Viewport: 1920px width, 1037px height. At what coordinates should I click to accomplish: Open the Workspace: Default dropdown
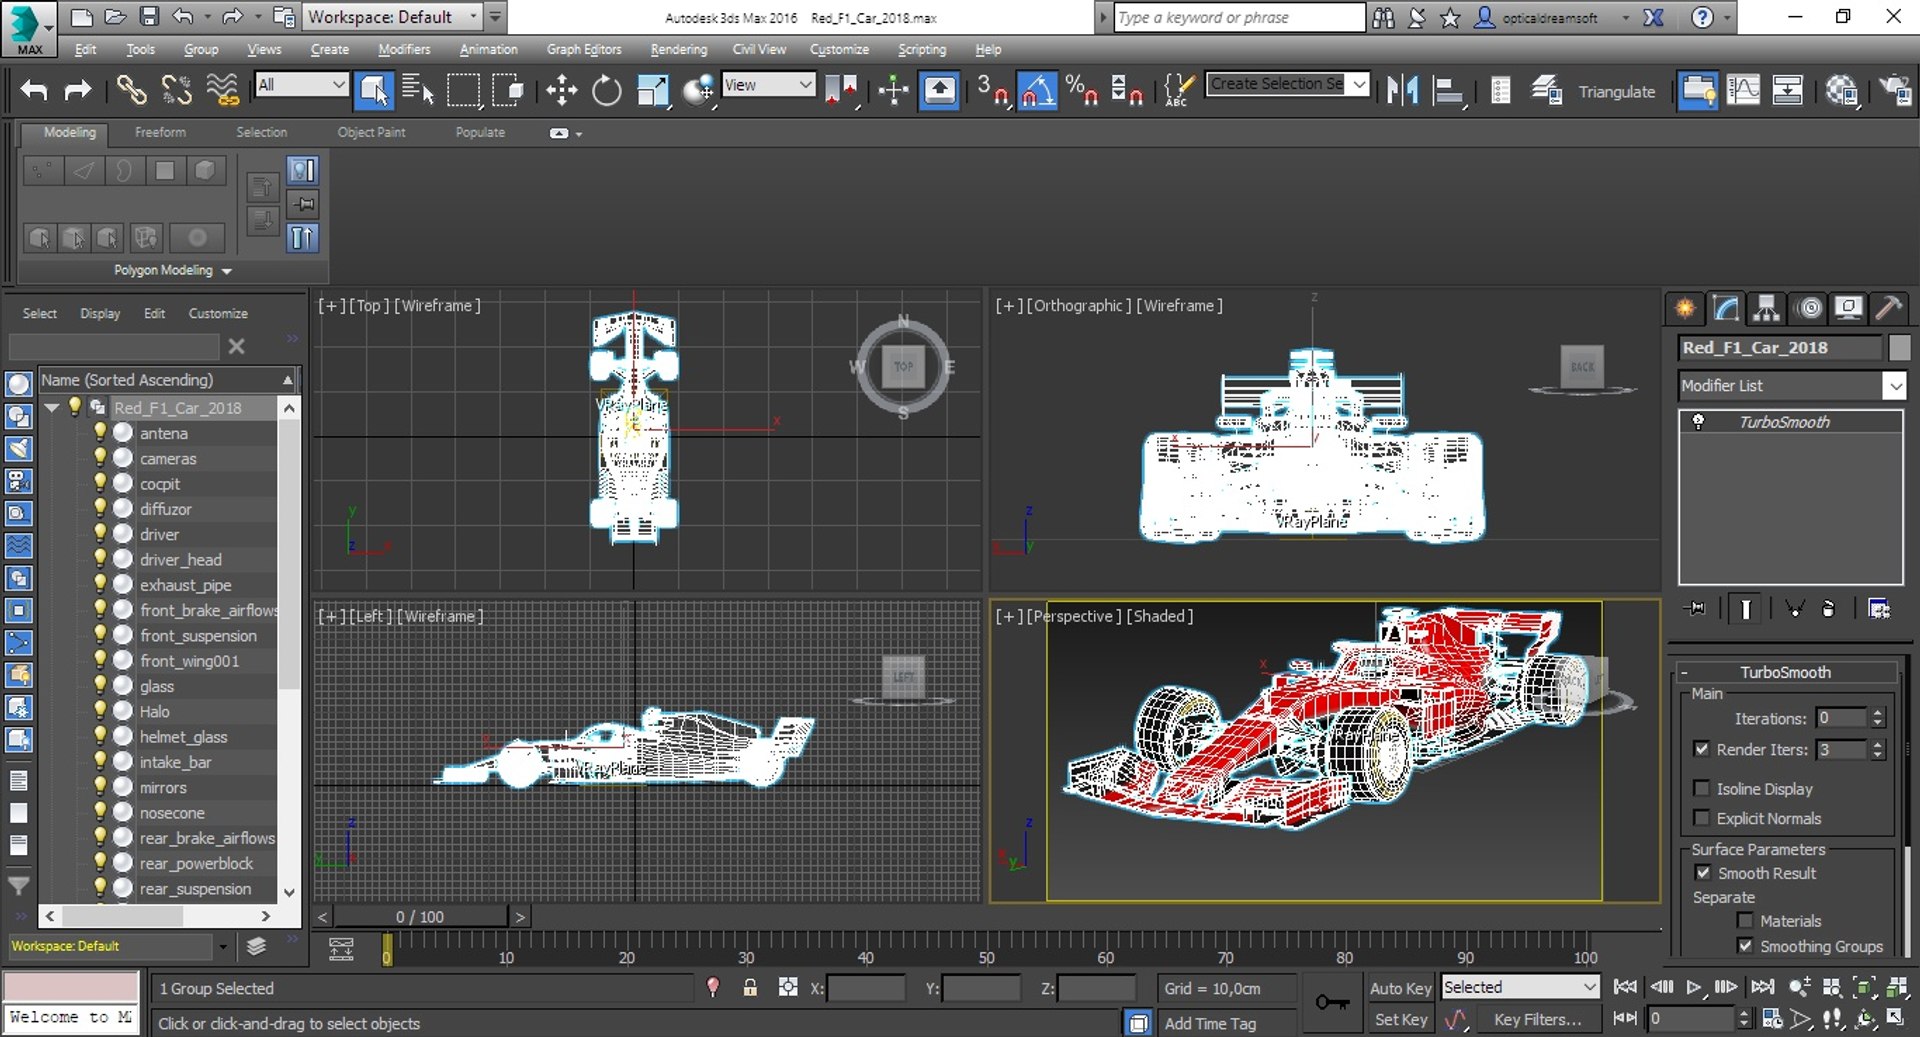393,17
